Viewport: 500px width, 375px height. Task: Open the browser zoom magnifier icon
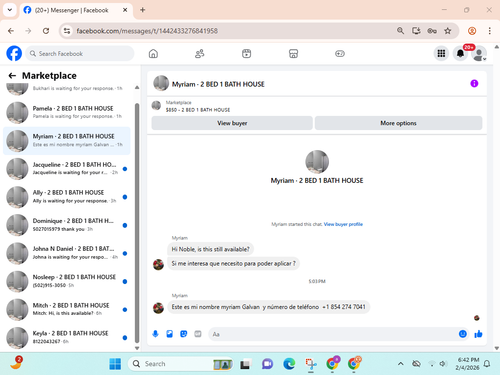(x=400, y=31)
